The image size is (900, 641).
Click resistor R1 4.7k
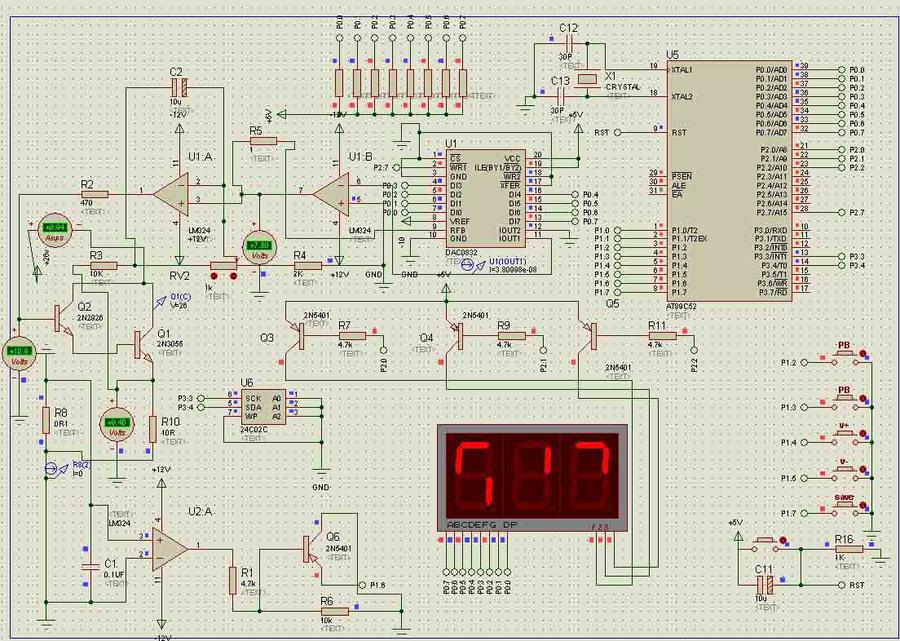coord(232,581)
